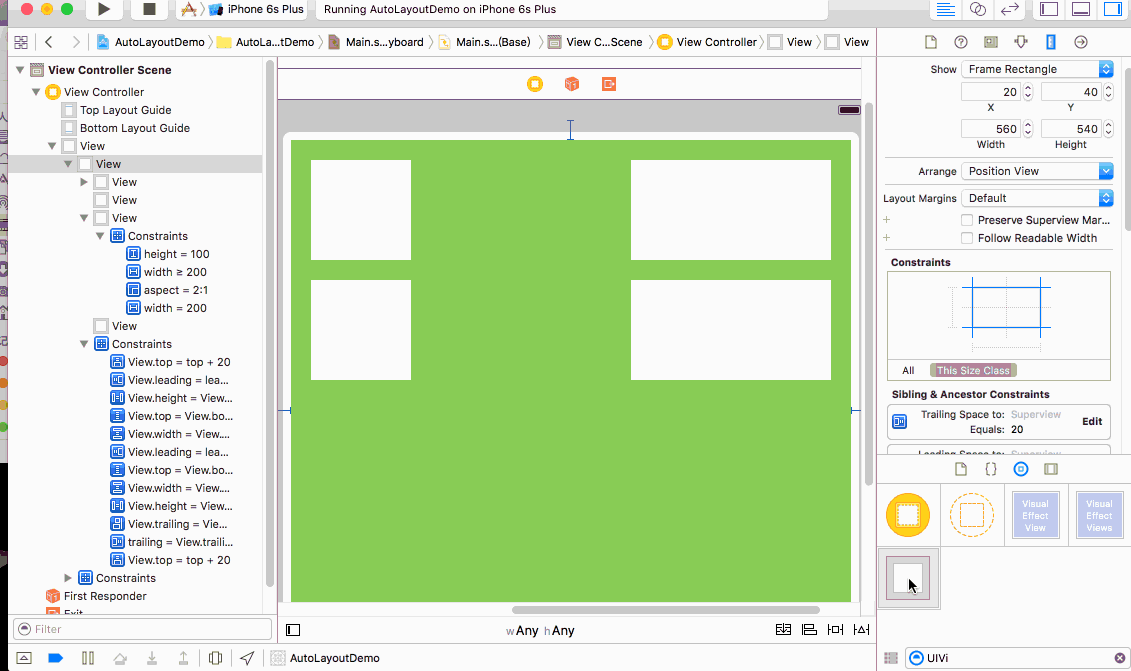
Task: Stop the running AutoLayoutDemo app
Action: (149, 9)
